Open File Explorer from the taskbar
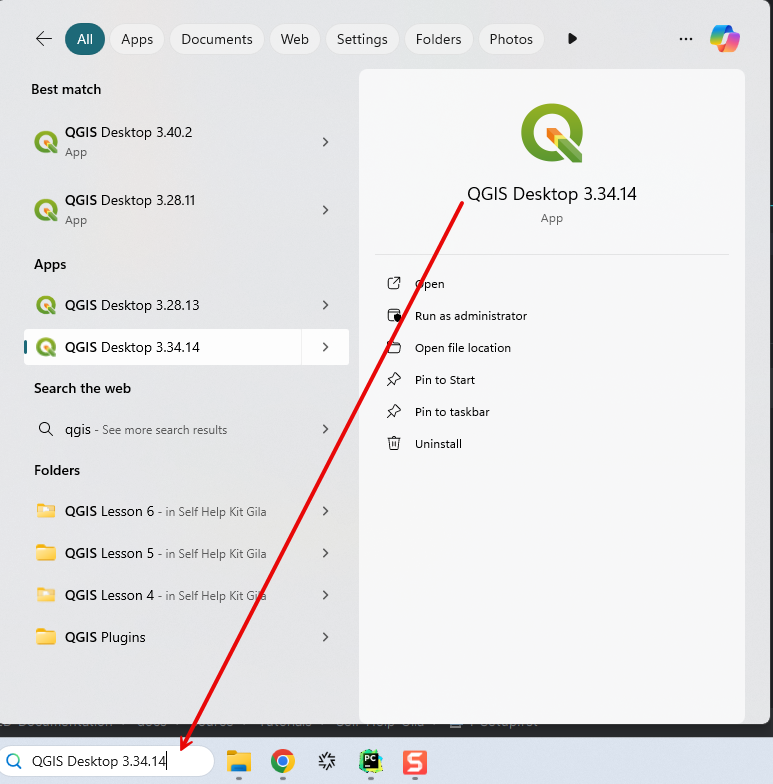Screen dimensions: 773x784 click(238, 762)
